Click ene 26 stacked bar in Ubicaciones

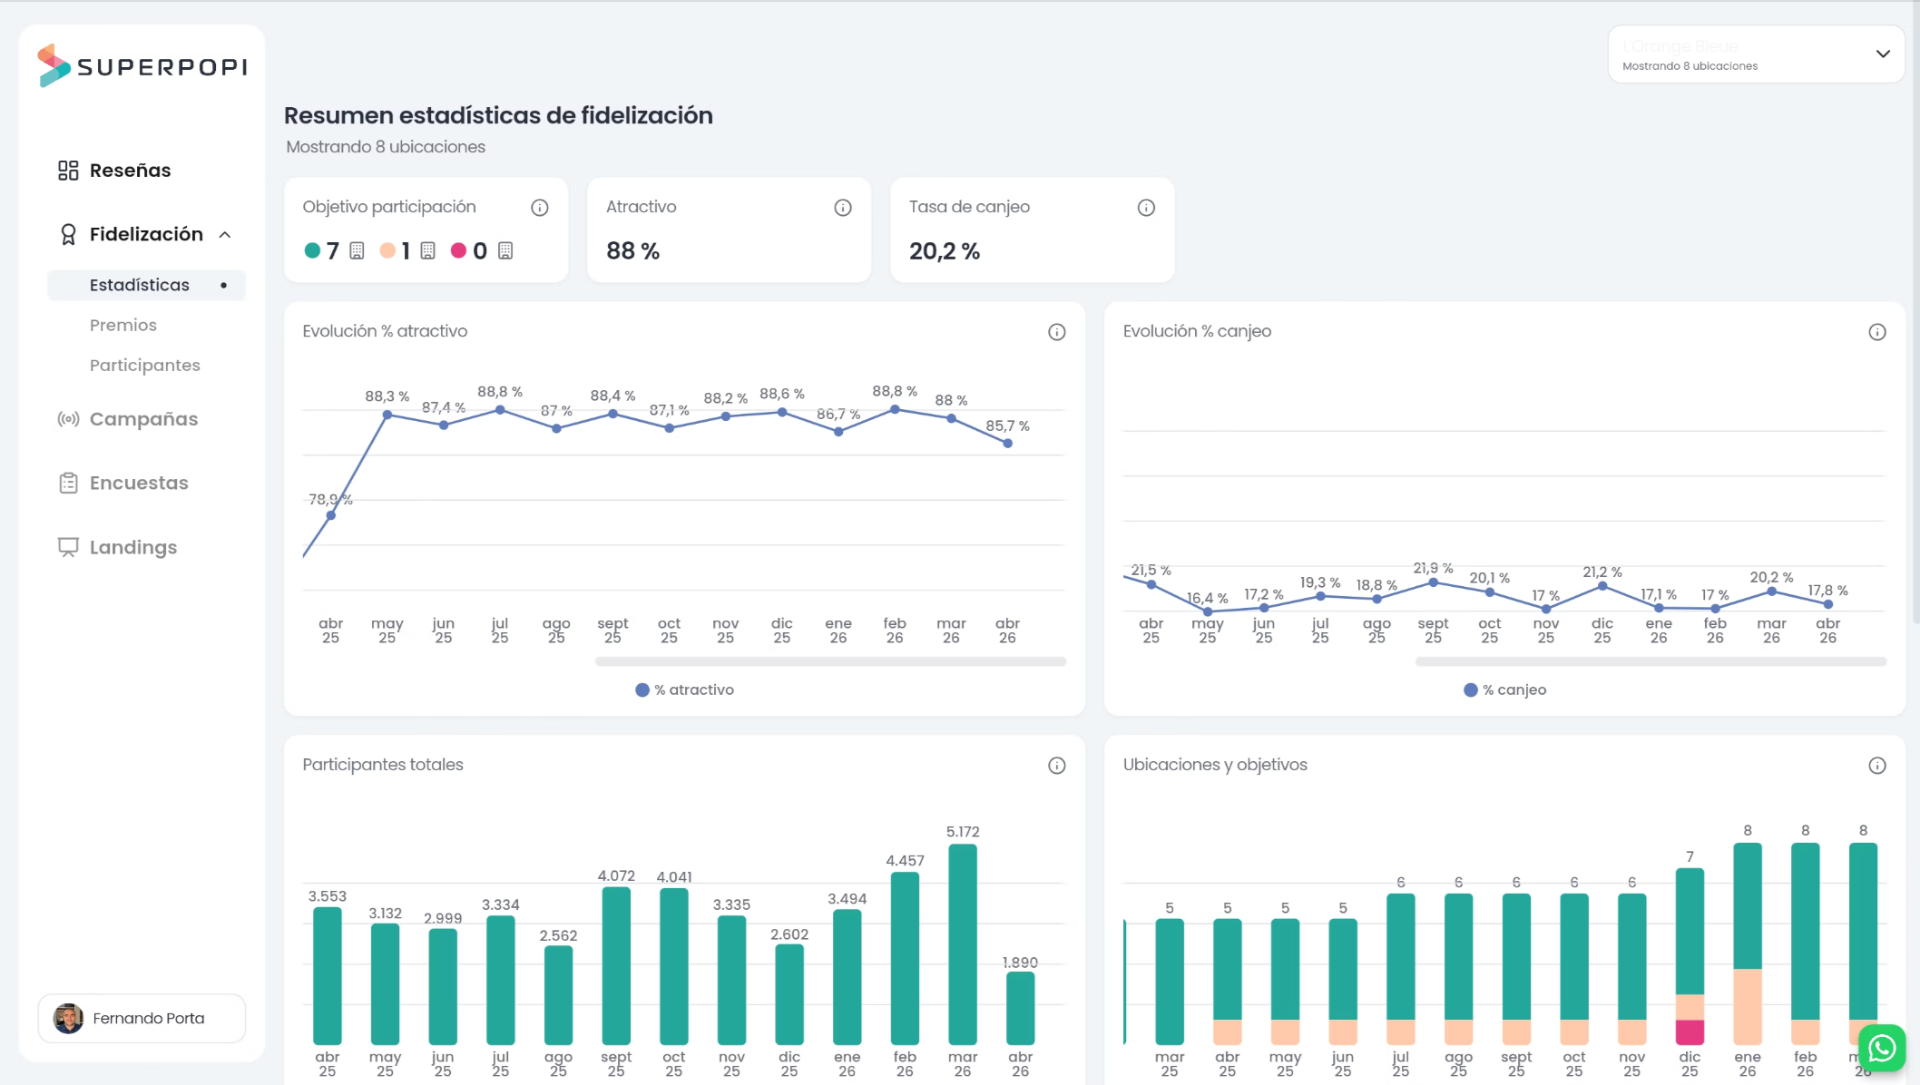click(x=1748, y=944)
